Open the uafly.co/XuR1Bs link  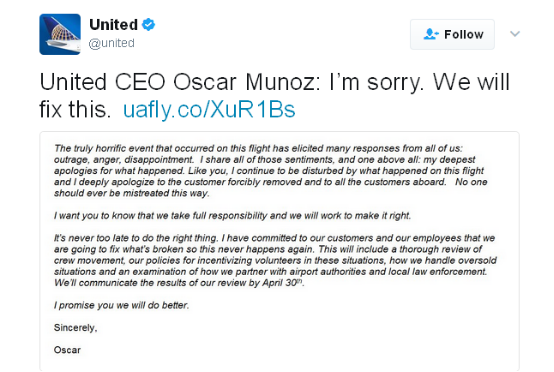point(209,109)
